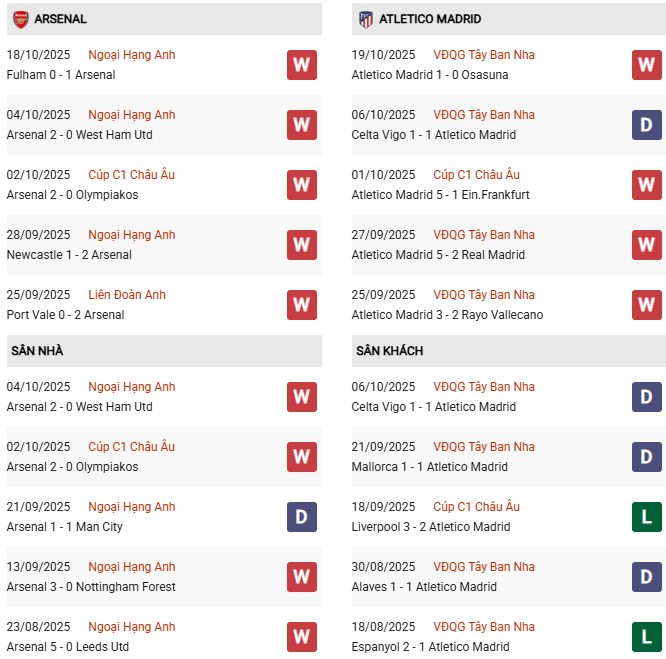Select W badge beside Newcastle 1 - 2 Arsenal
Image resolution: width=666 pixels, height=659 pixels.
tap(302, 245)
